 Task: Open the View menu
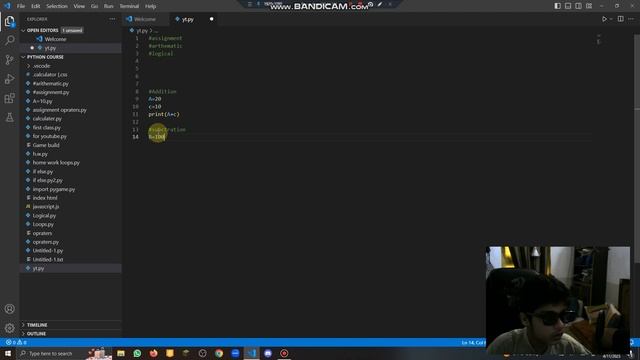click(79, 6)
